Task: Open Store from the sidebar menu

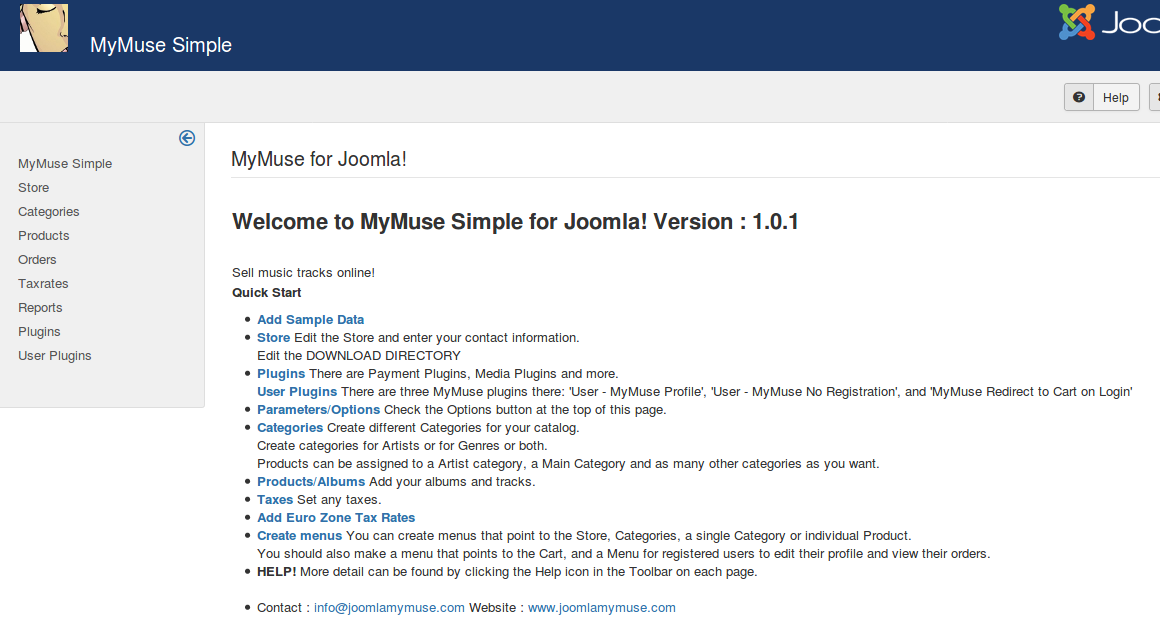Action: click(x=33, y=188)
